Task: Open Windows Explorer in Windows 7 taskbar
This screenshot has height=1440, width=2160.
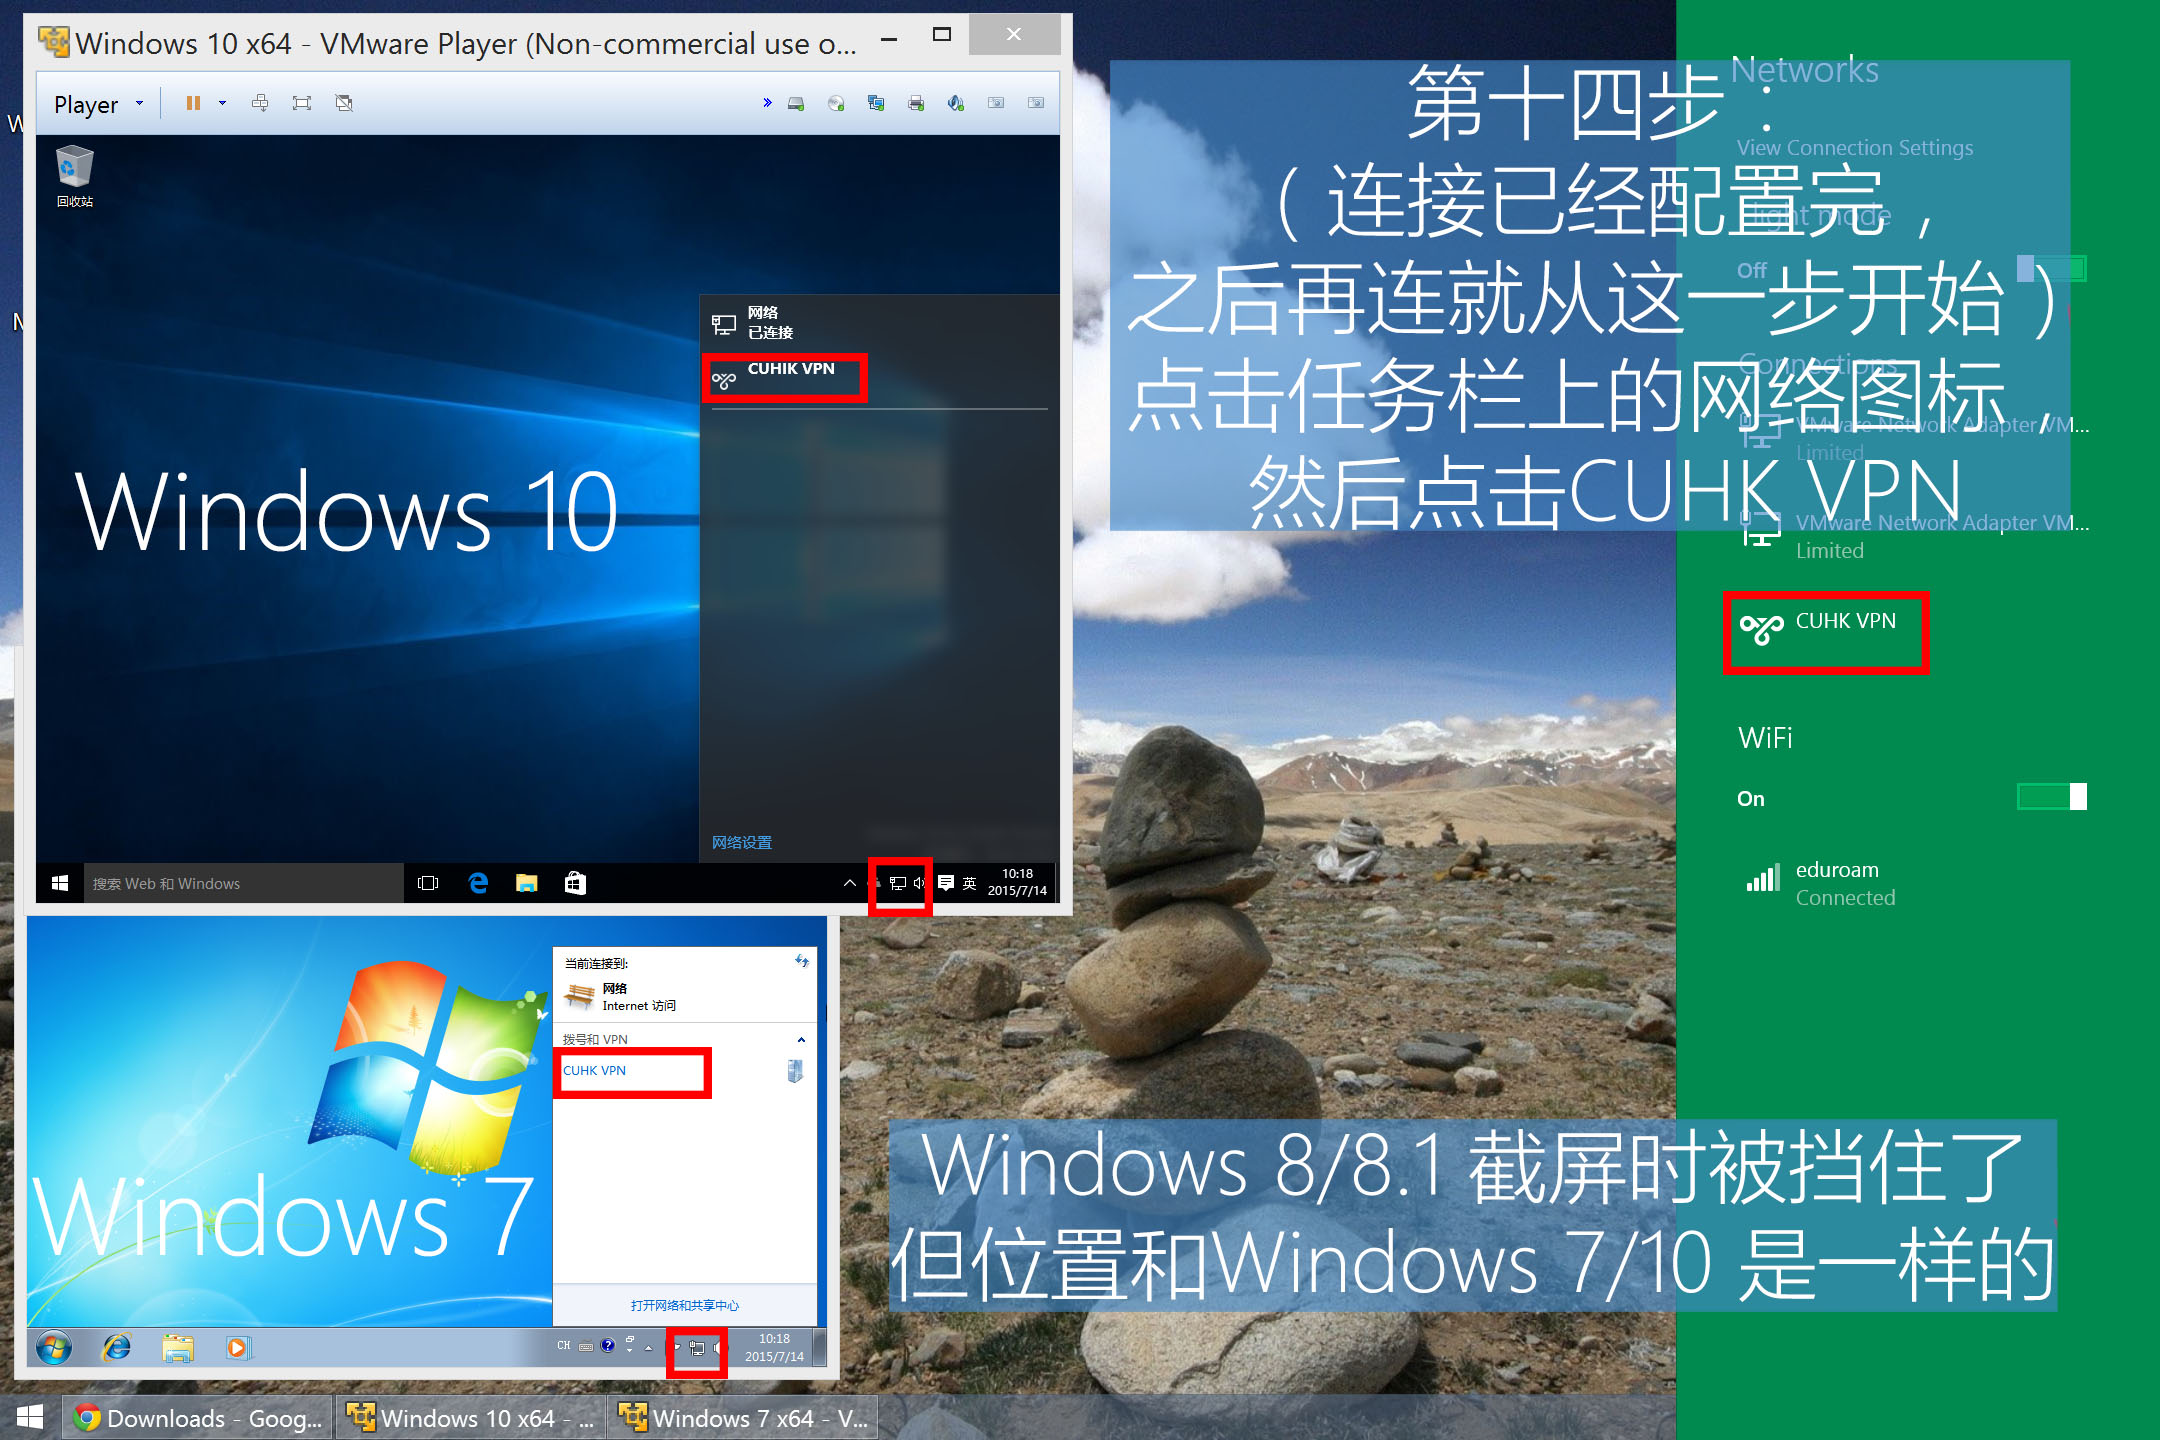Action: [177, 1348]
